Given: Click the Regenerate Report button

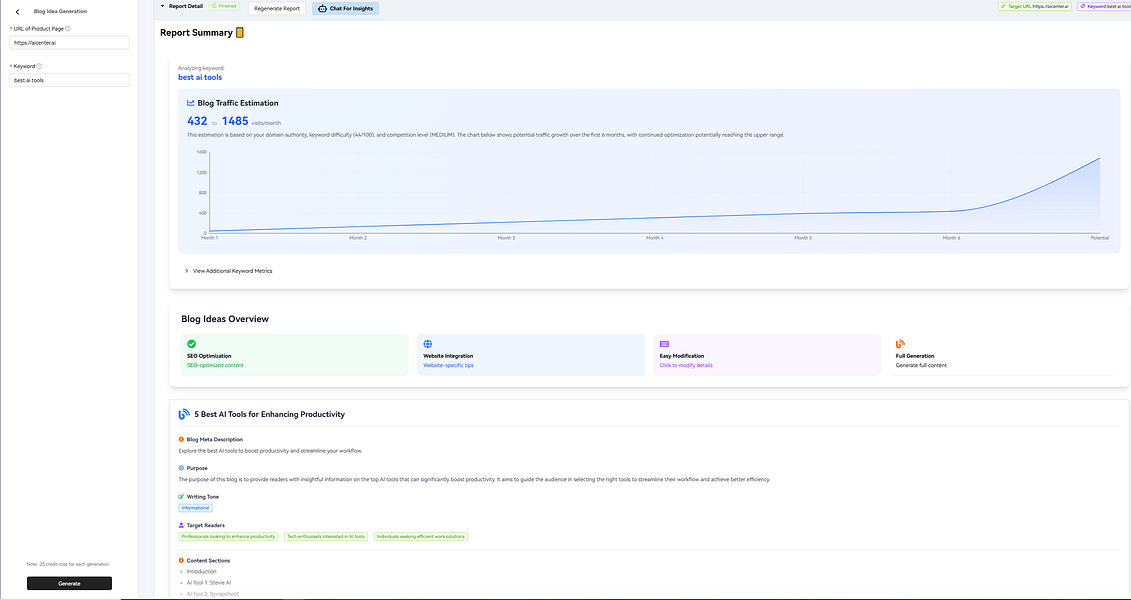Looking at the screenshot, I should (278, 8).
